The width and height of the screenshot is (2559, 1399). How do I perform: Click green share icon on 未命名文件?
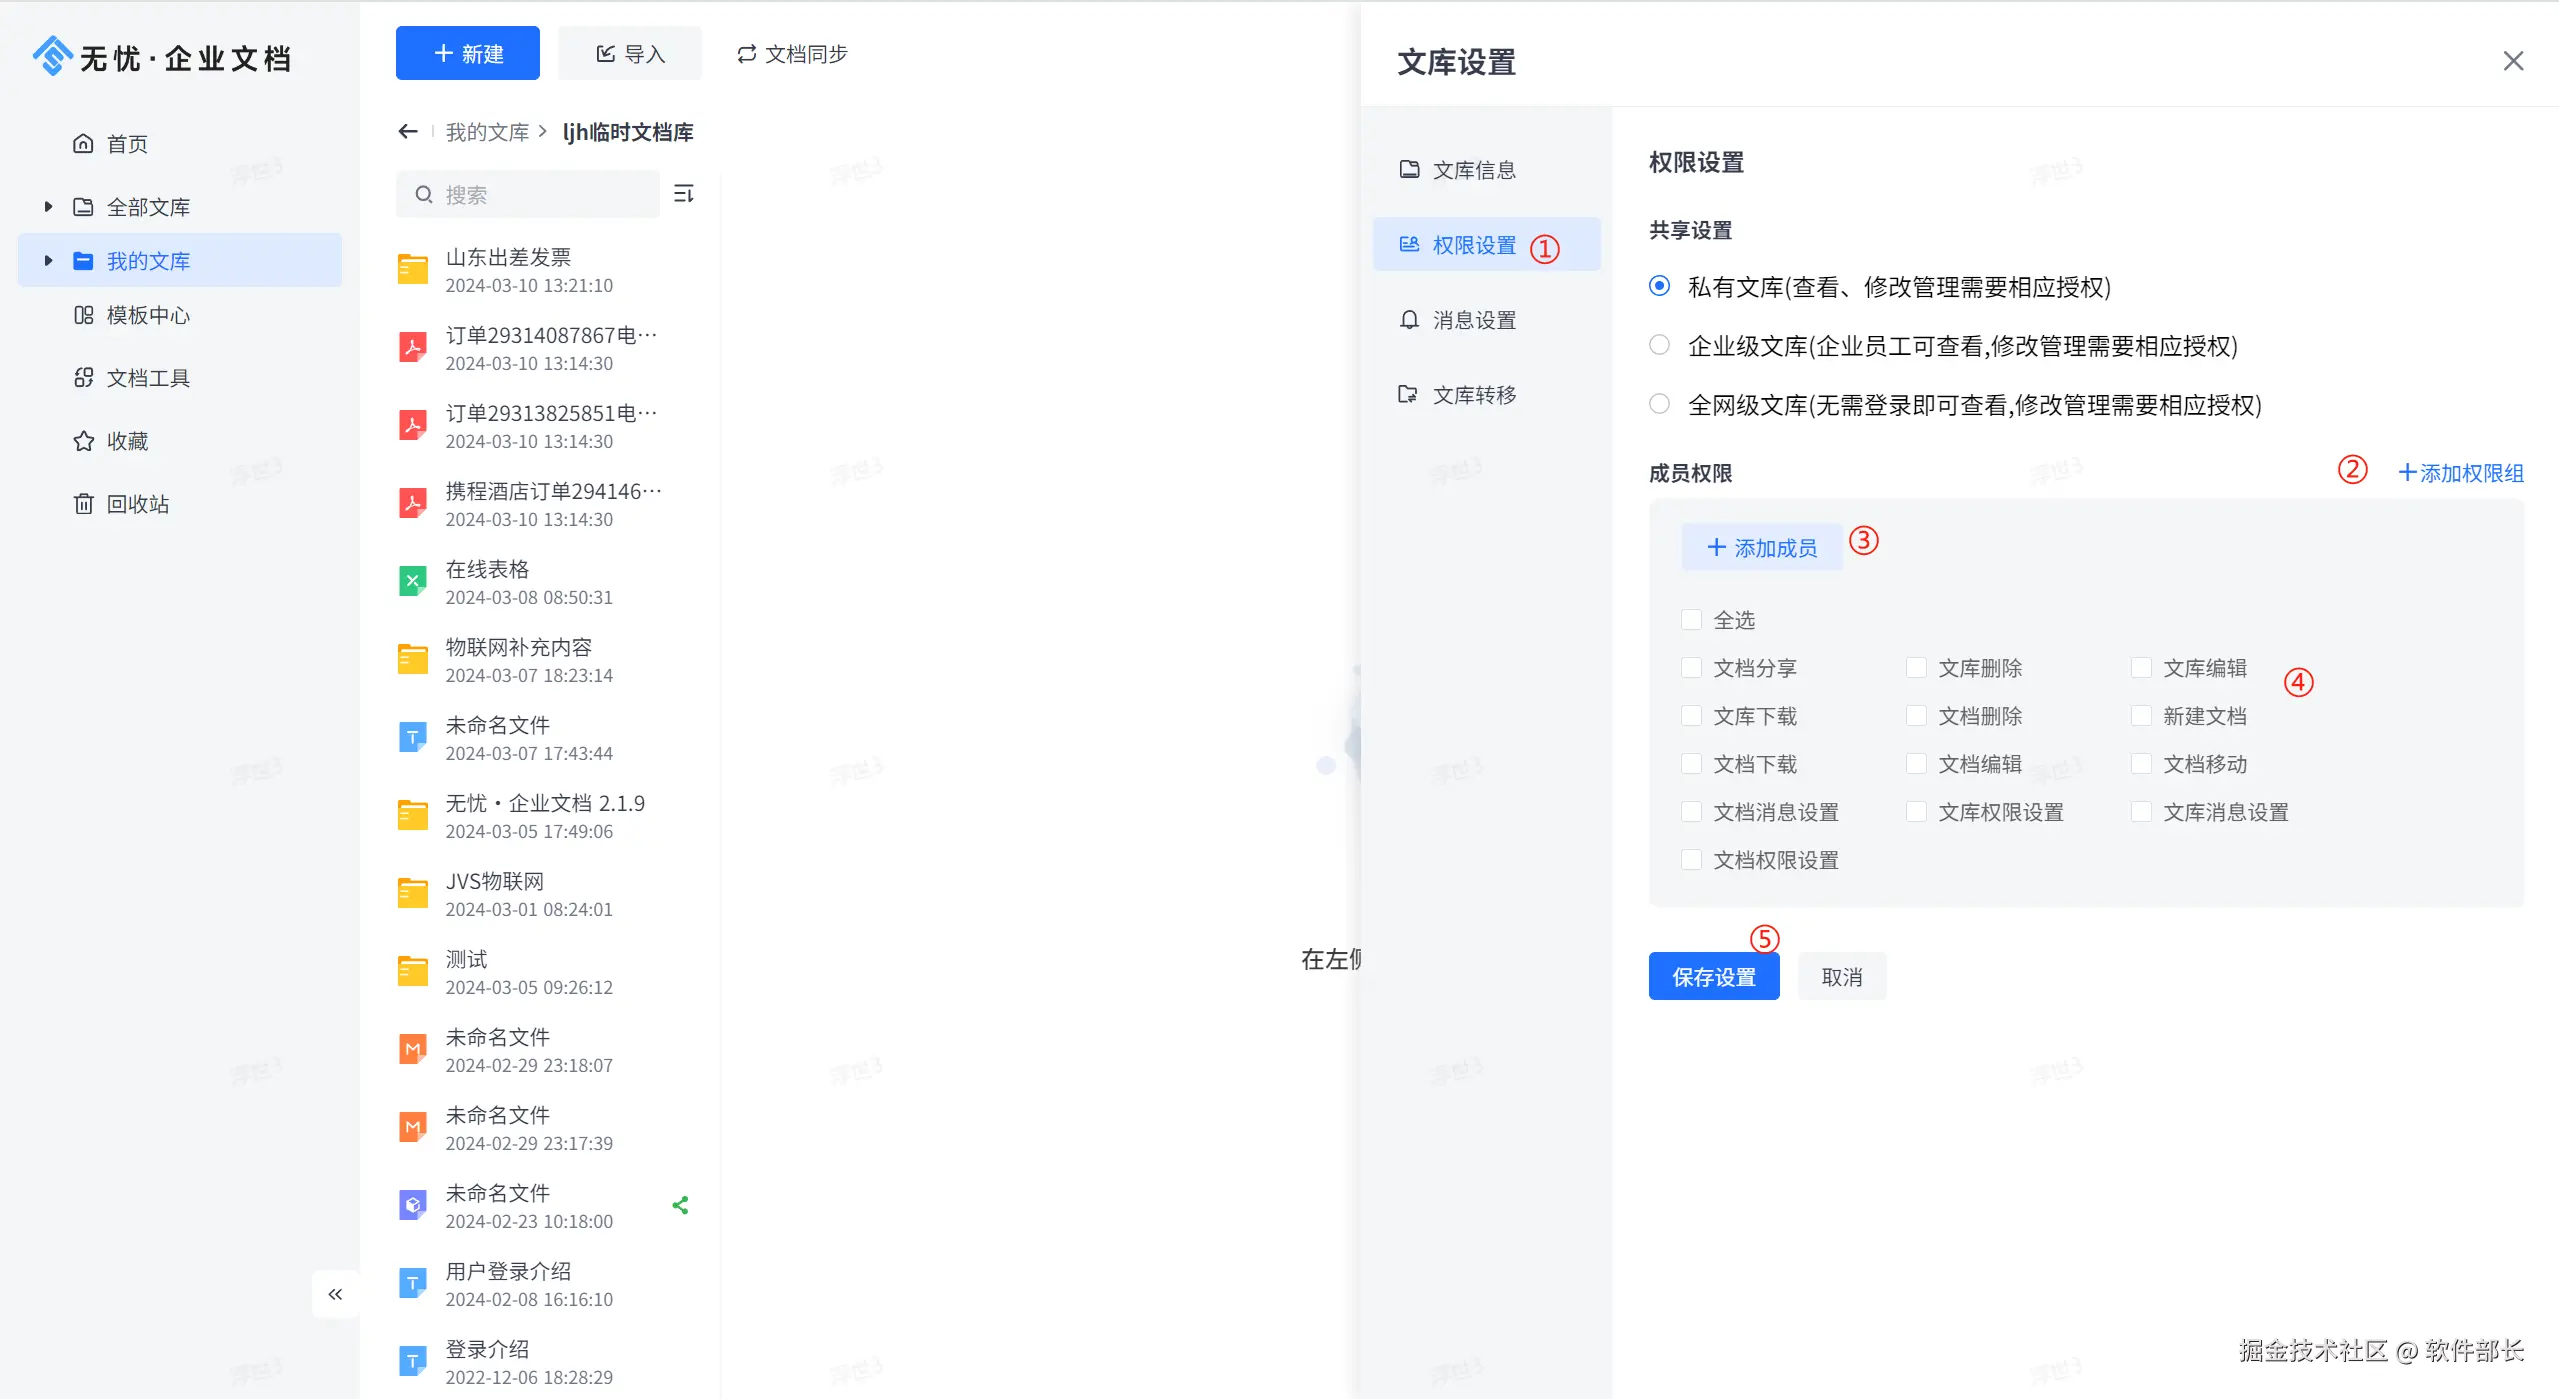point(681,1206)
